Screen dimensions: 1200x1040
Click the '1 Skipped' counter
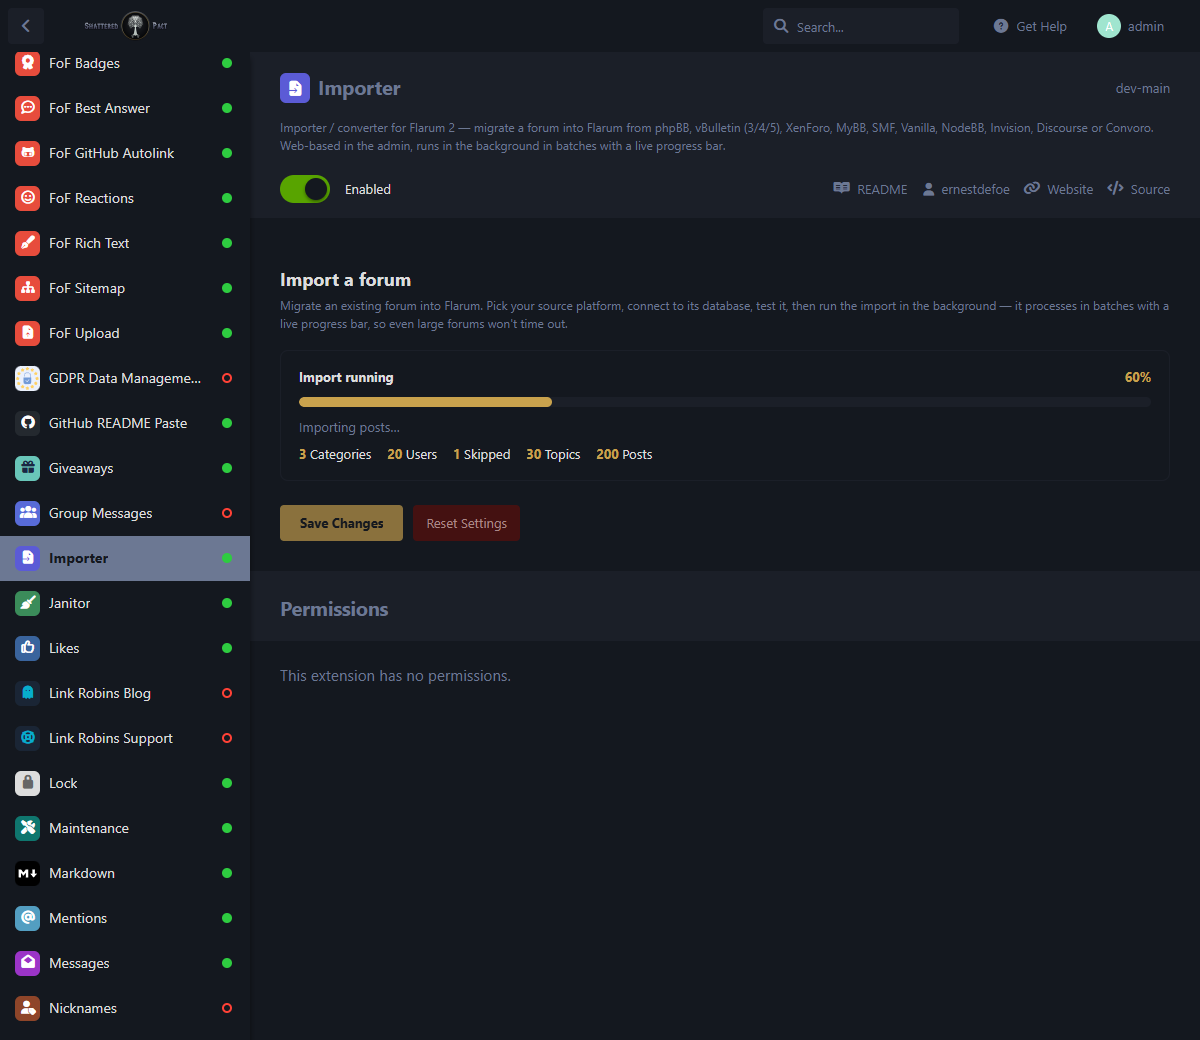click(x=482, y=454)
